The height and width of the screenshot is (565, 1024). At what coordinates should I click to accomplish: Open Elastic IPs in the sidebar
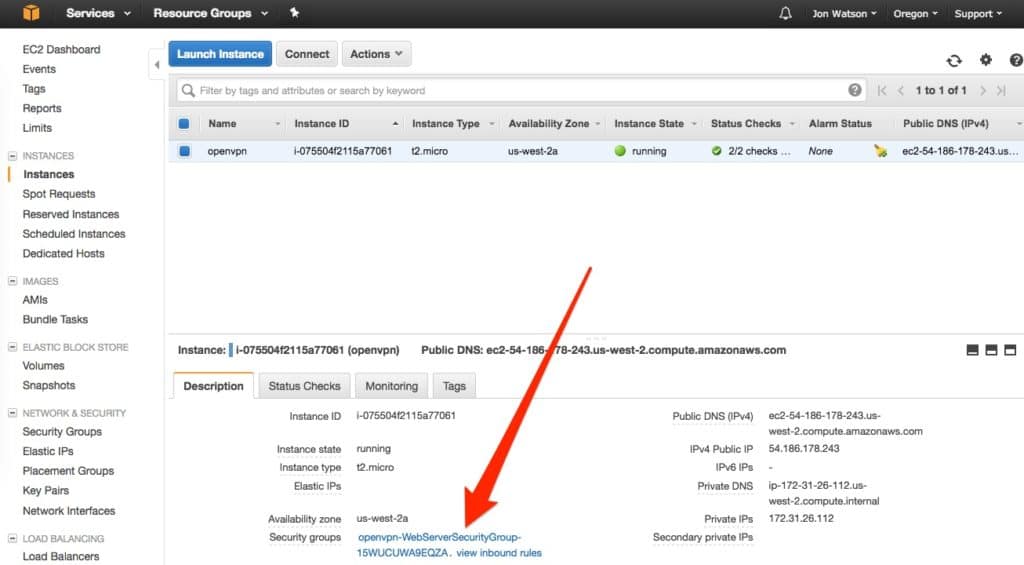[x=48, y=451]
